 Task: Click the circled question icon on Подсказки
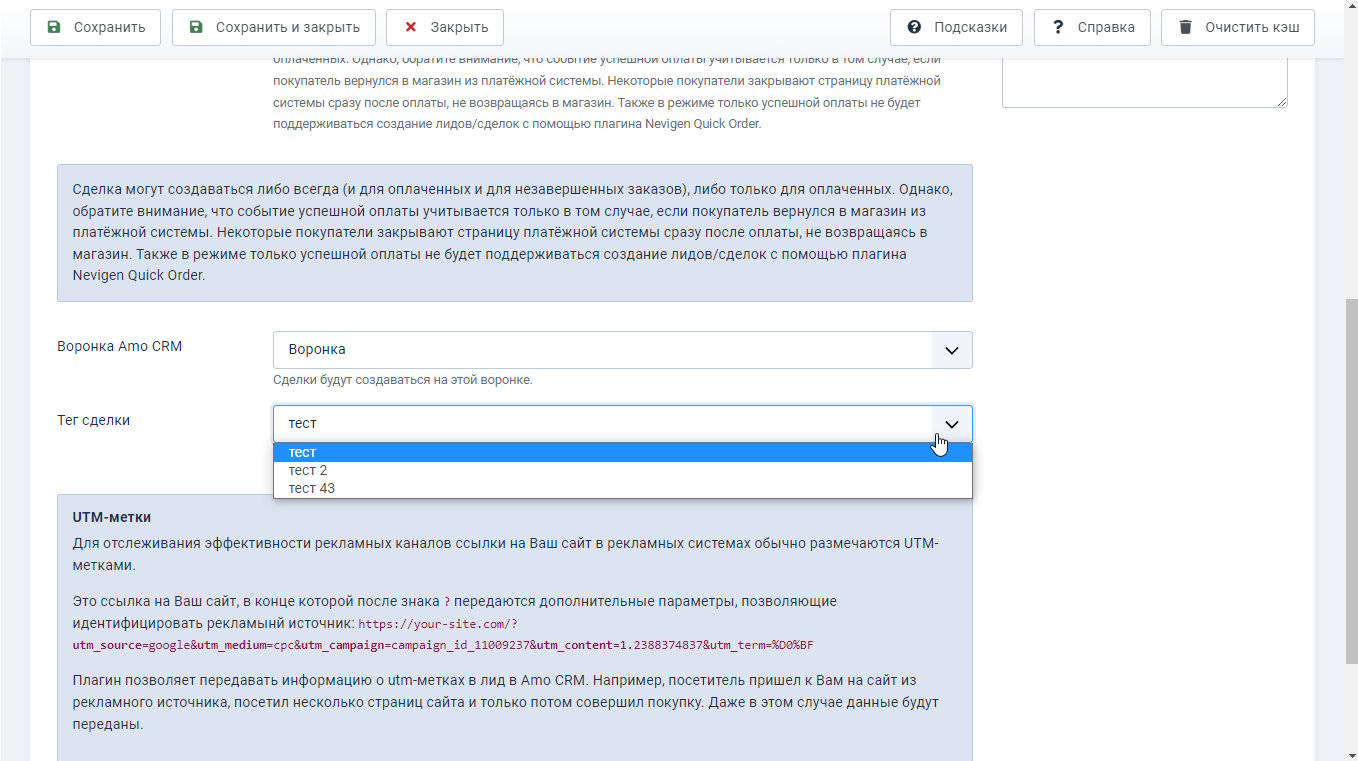tap(914, 27)
